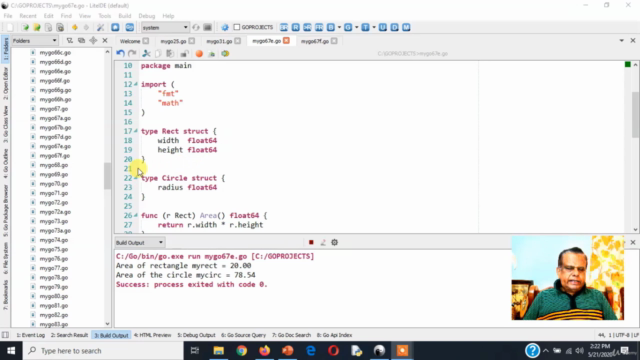Image resolution: width=640 pixels, height=360 pixels.
Task: Click the filter icon in Folders panel
Action: point(70,40)
